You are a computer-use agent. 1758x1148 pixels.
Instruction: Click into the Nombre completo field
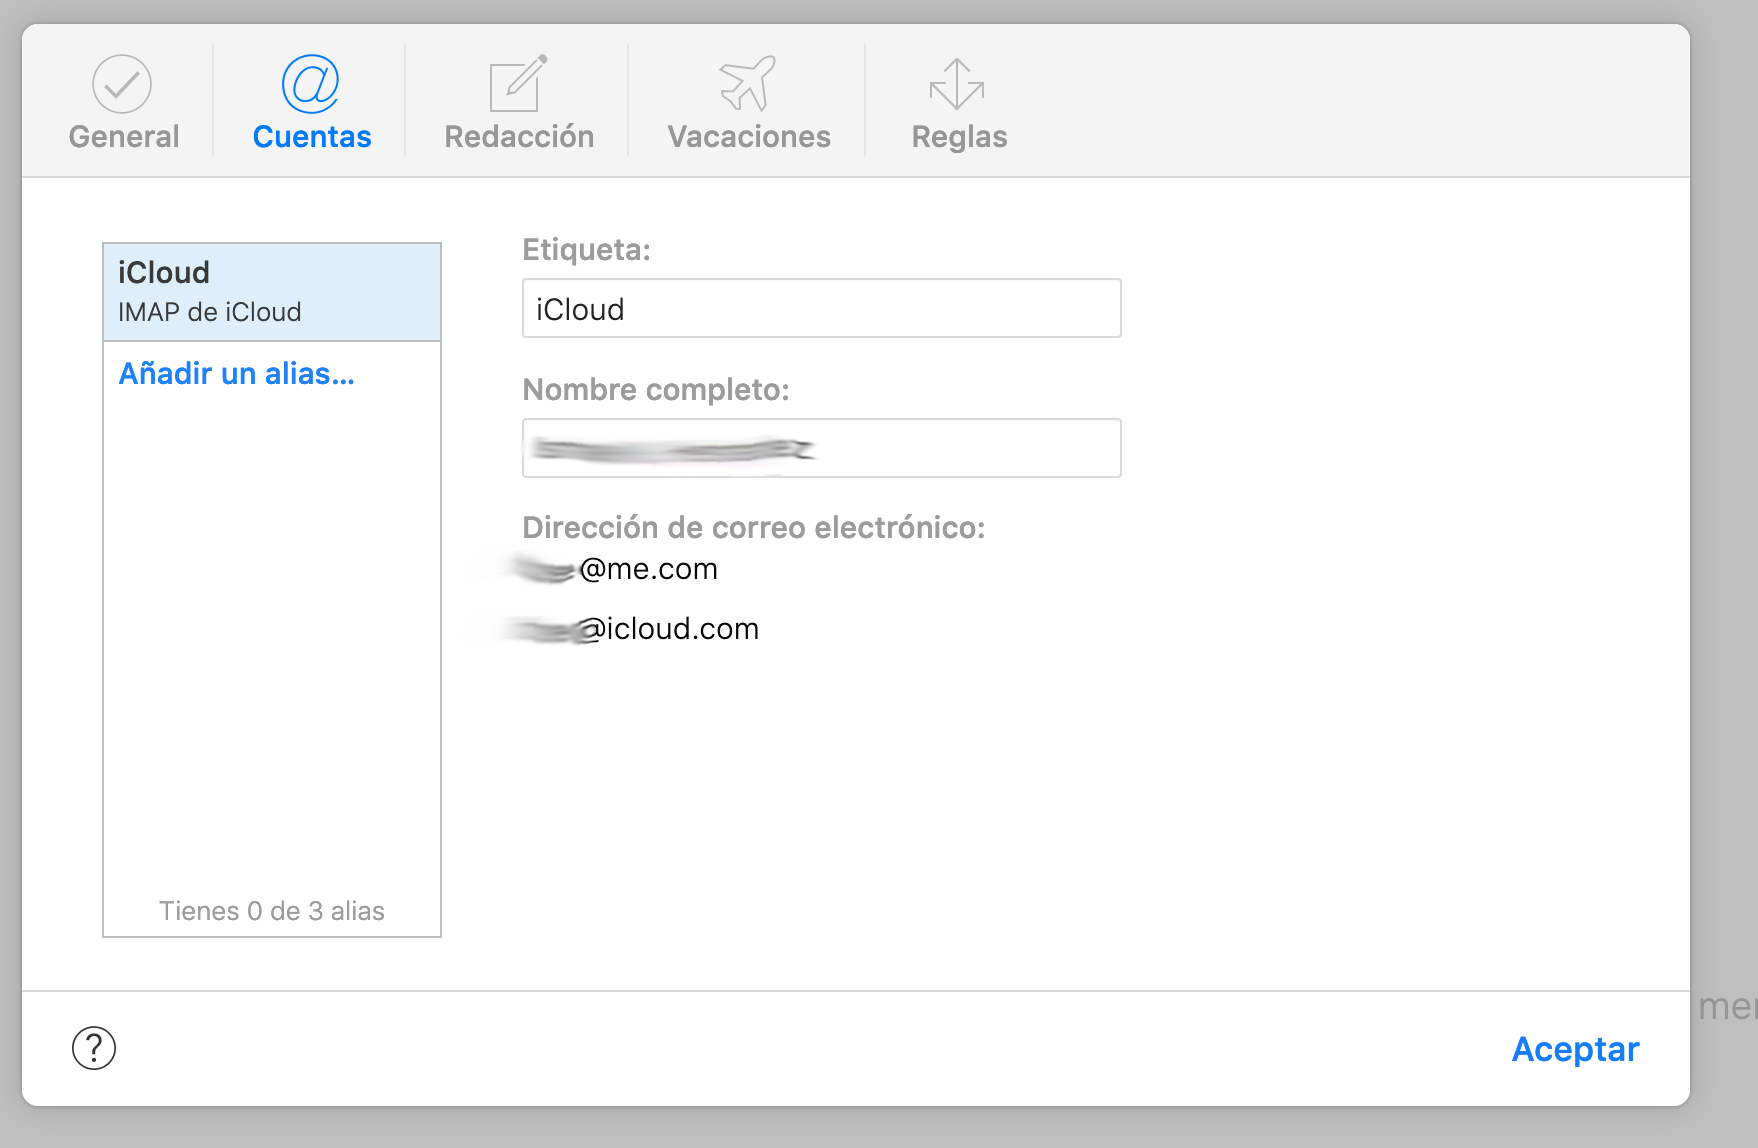pos(821,449)
